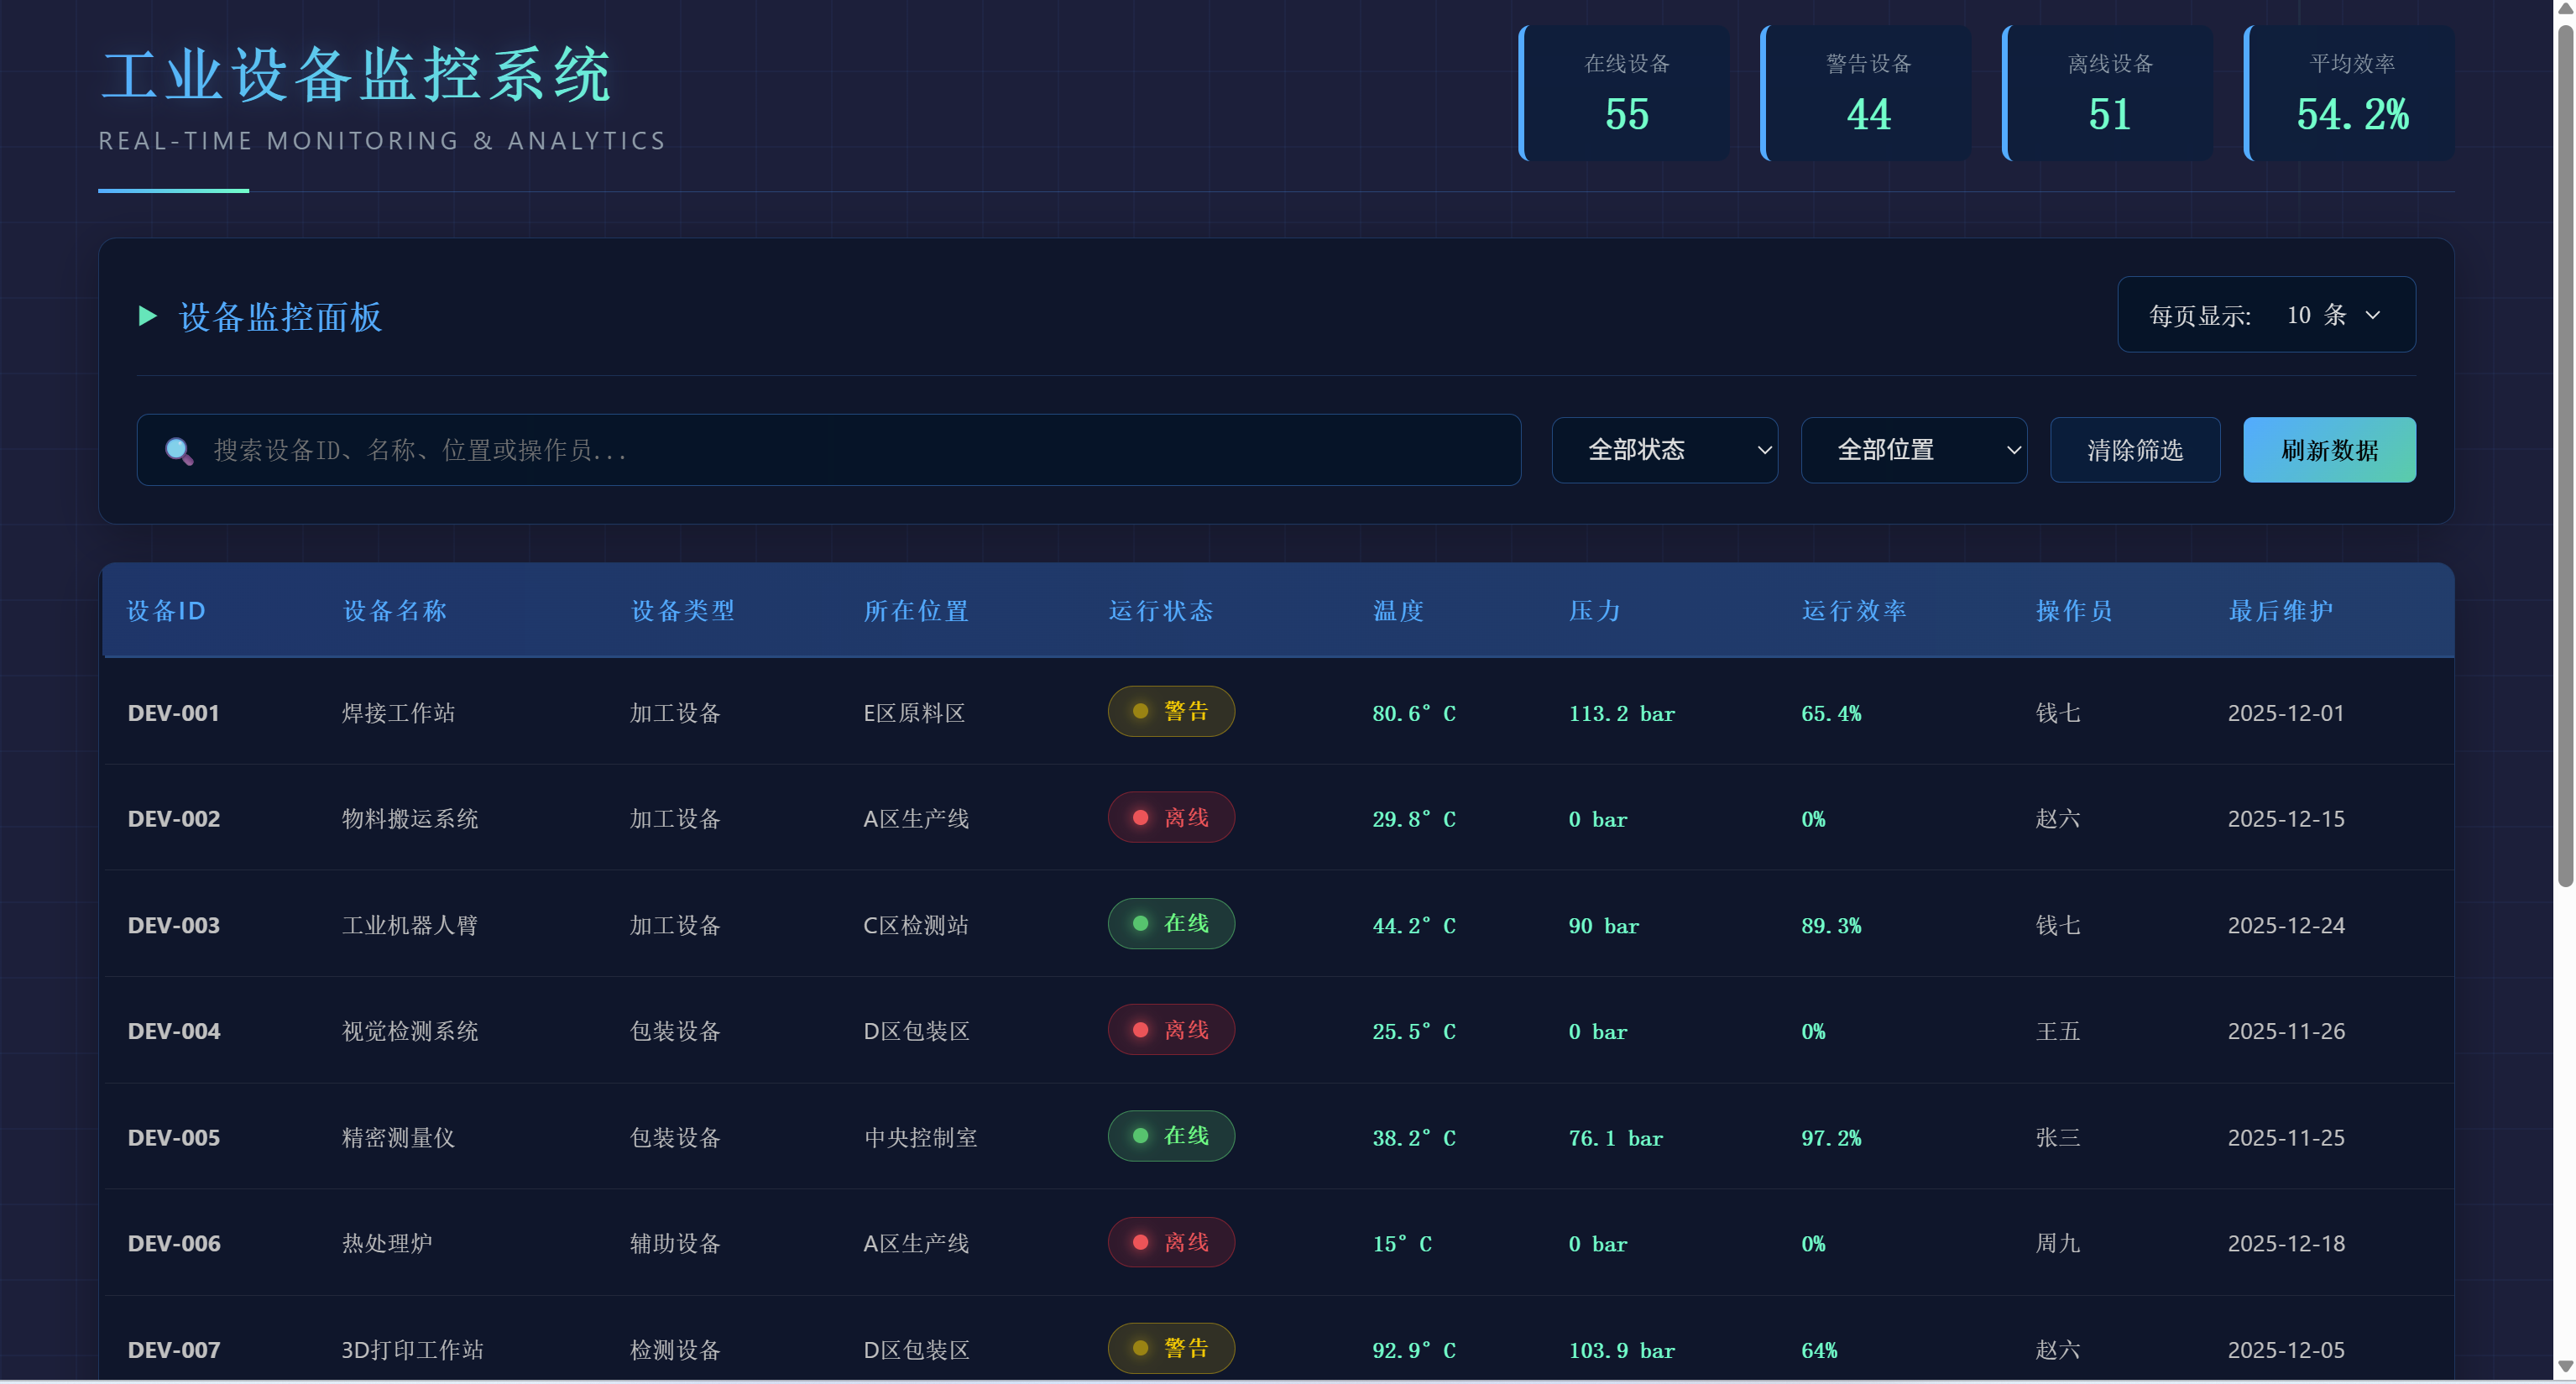Open the 全部位置 location filter dropdown
2576x1384 pixels.
[1913, 450]
